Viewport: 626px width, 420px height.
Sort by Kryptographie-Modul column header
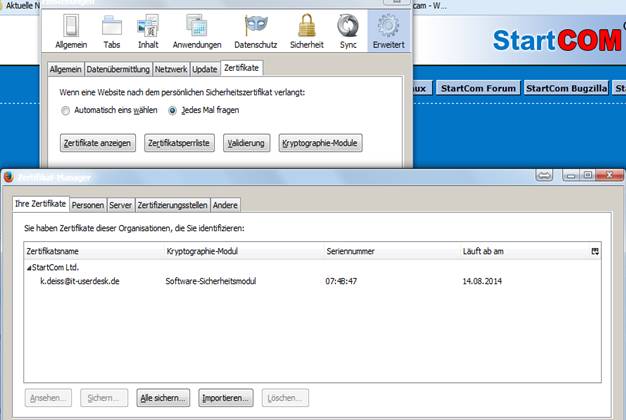244,252
